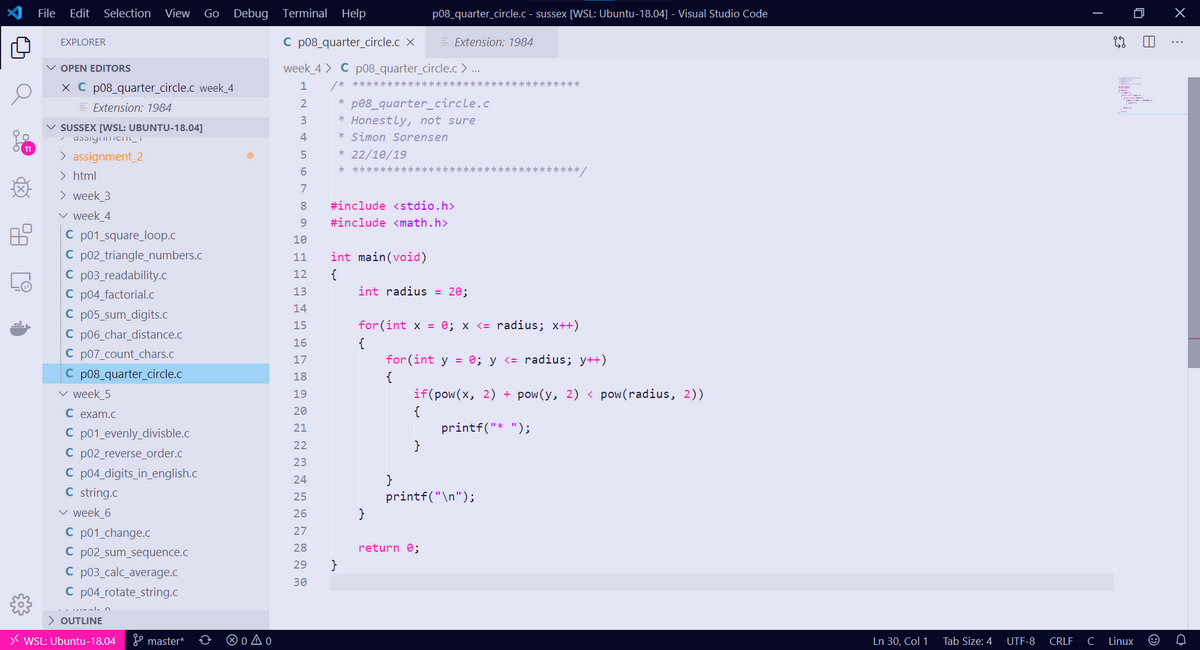Switch to the Extension: 1984 tab
Viewport: 1200px width, 650px height.
tap(492, 42)
